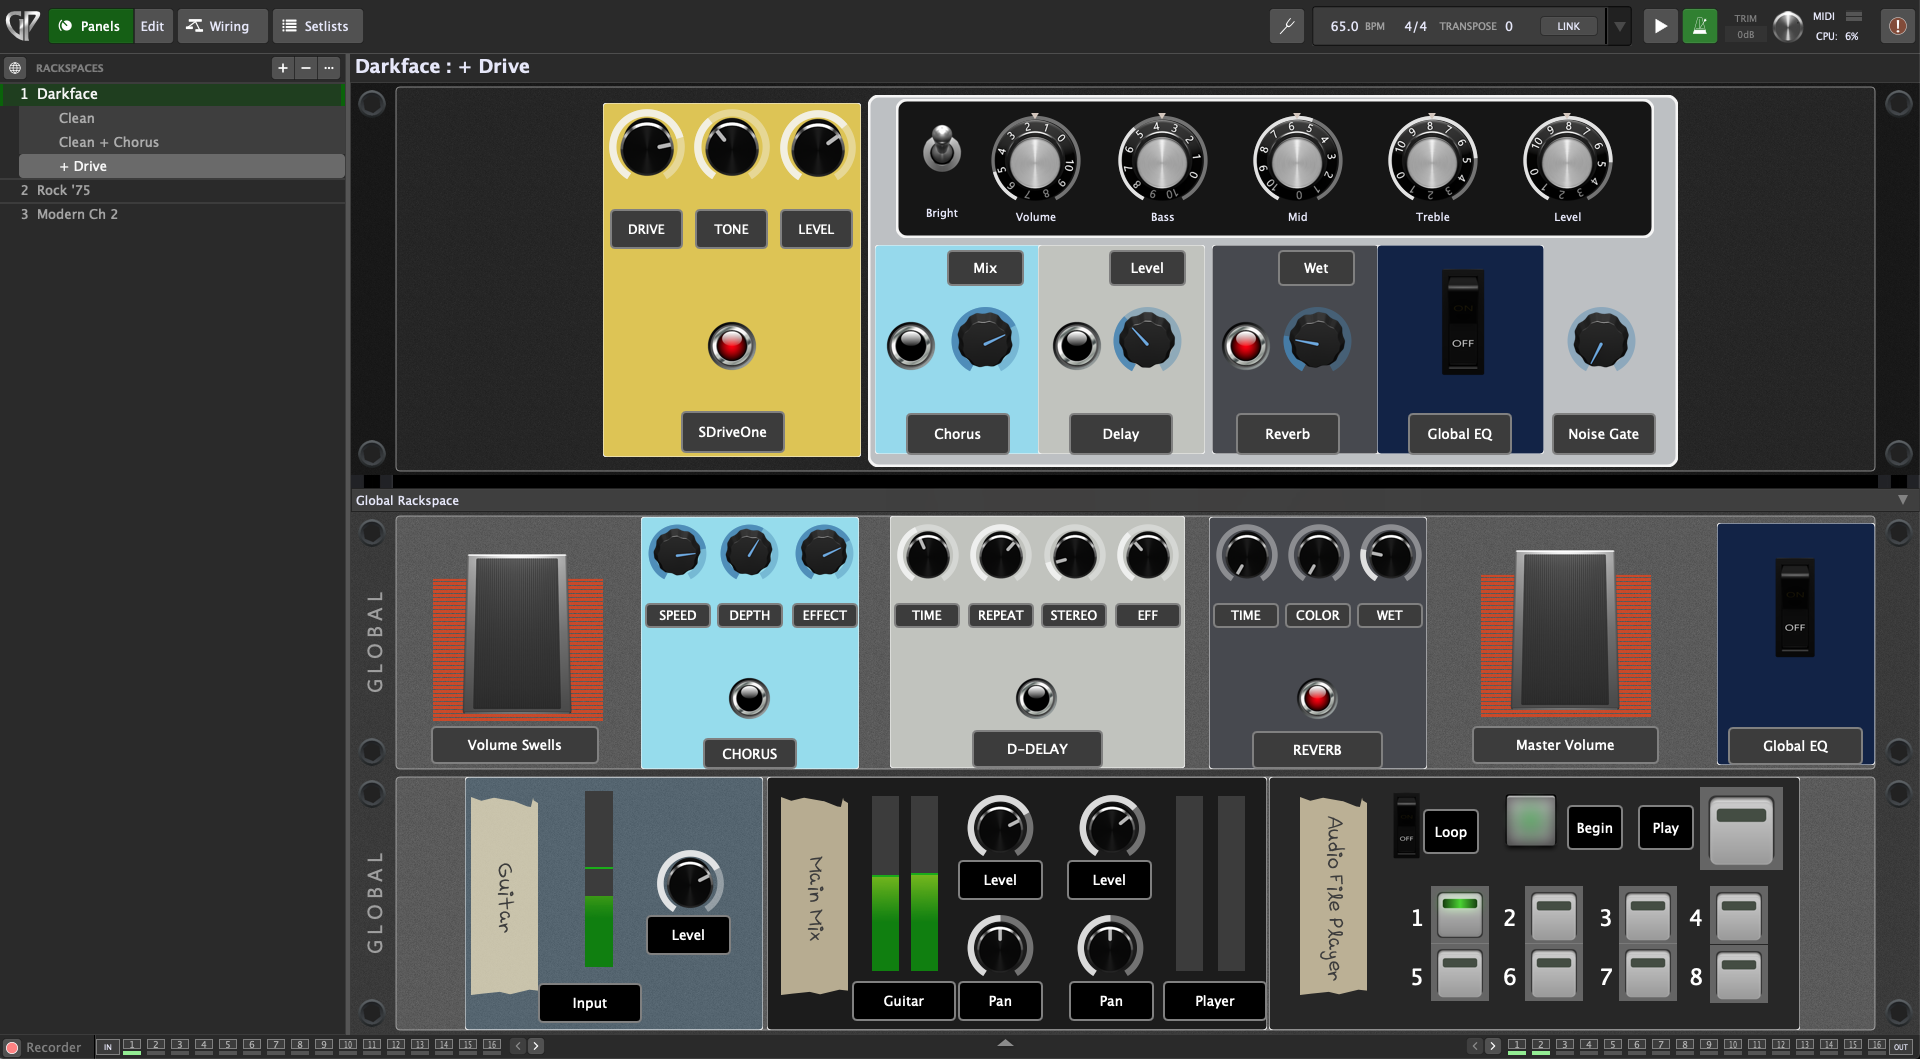Open the tempo options dropdown arrow
1920x1059 pixels.
(1619, 26)
